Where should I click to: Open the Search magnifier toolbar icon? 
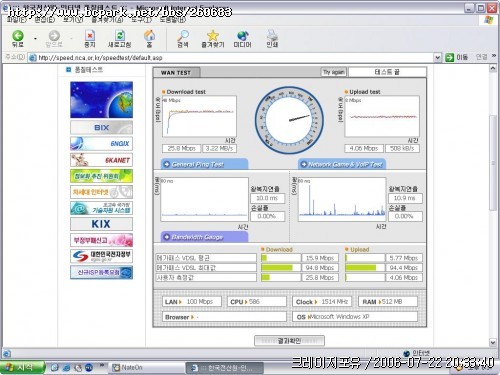click(183, 35)
